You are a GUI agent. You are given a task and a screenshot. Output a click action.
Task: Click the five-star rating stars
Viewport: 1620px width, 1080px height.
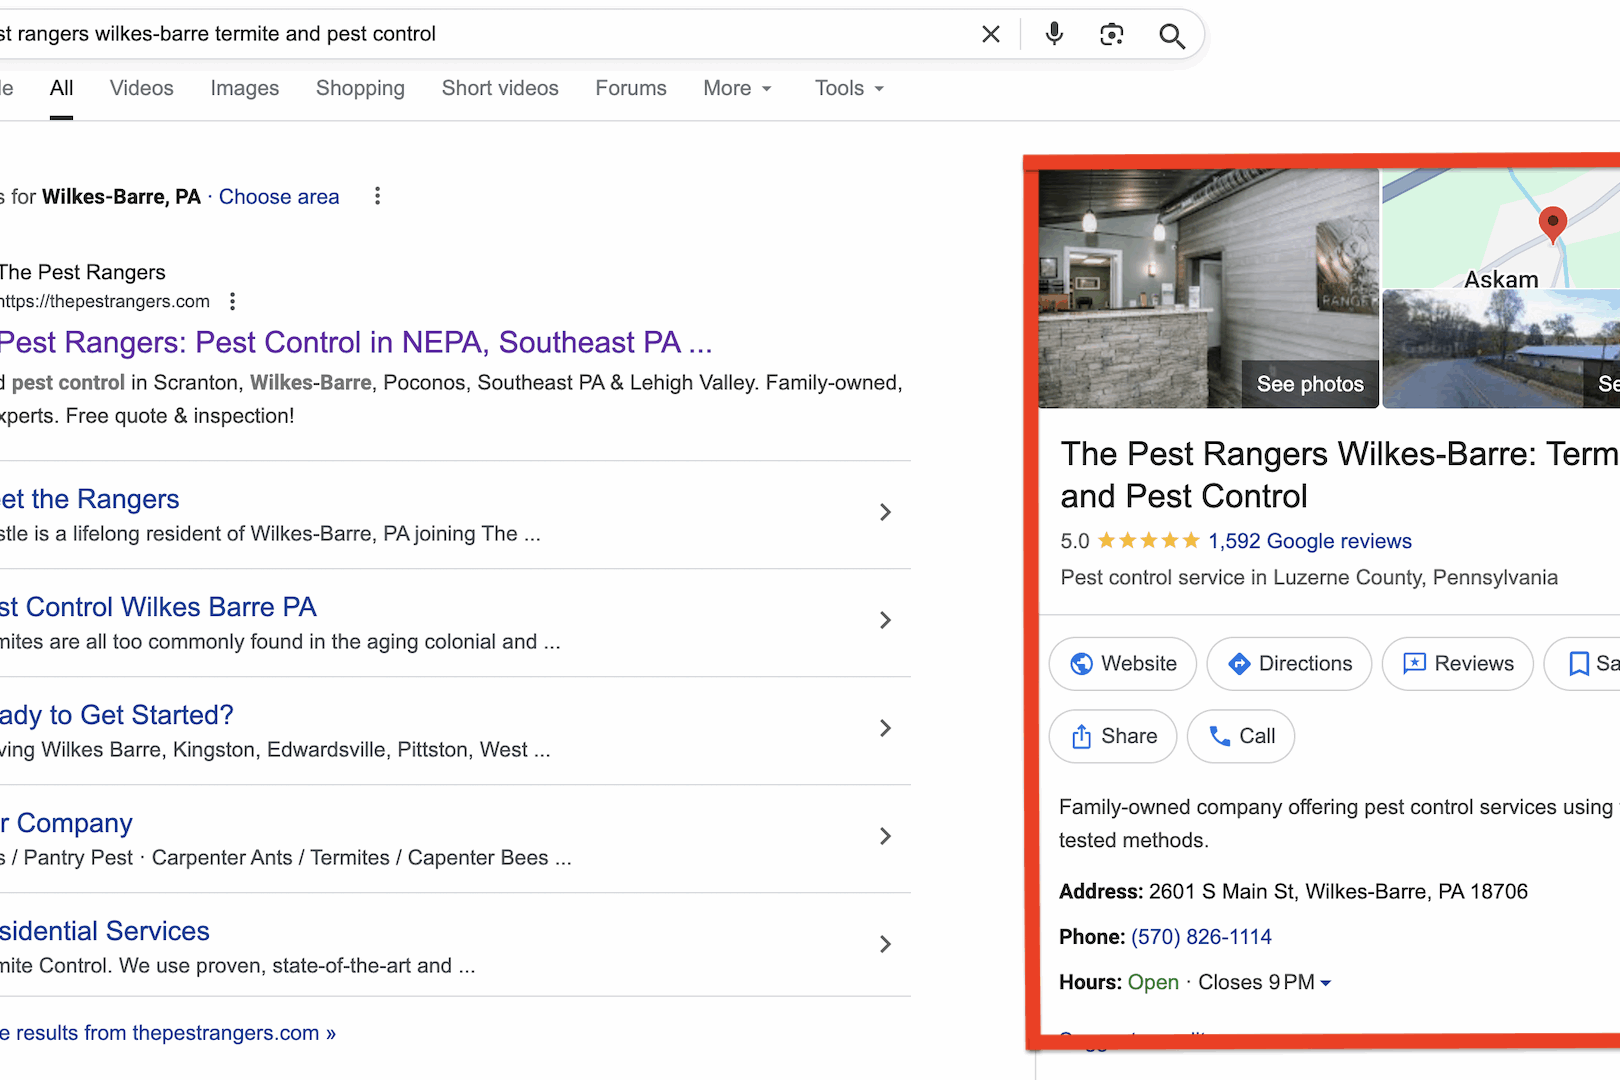pos(1146,540)
